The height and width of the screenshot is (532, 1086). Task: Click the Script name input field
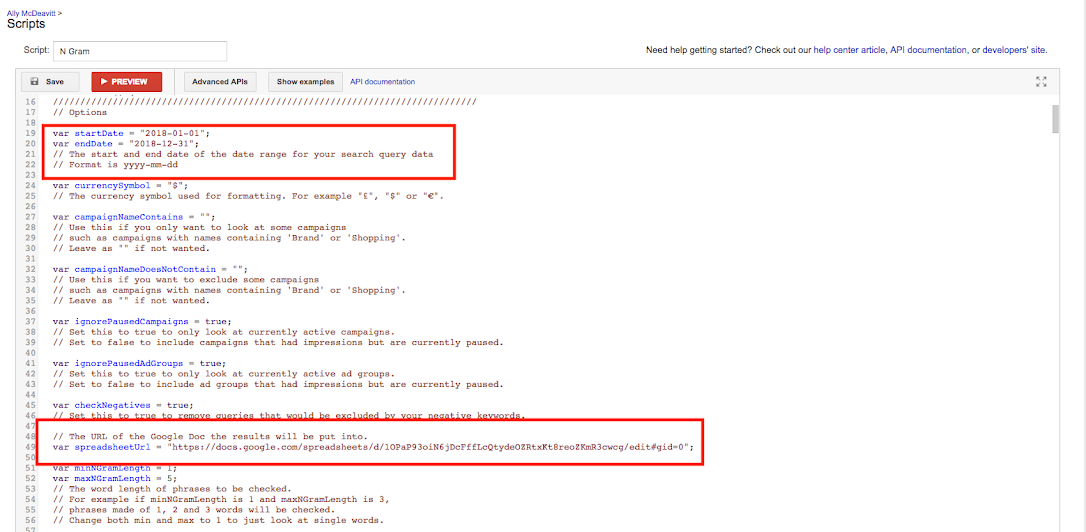140,51
